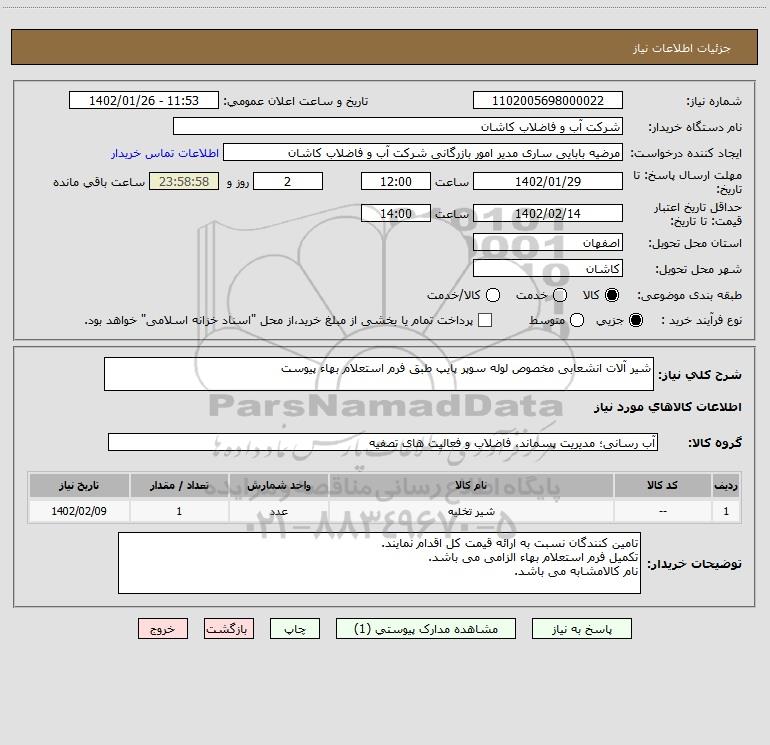Image resolution: width=770 pixels, height=745 pixels.
Task: Click the request creator field
Action: coord(423,153)
